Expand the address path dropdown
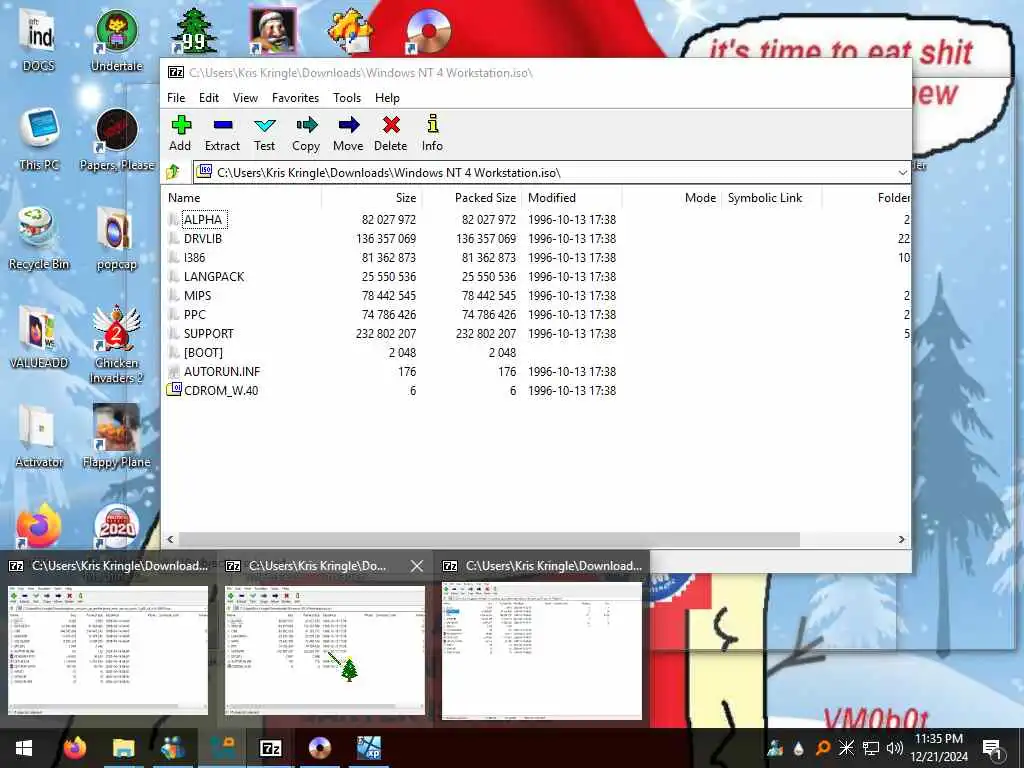Image resolution: width=1024 pixels, height=768 pixels. point(902,173)
